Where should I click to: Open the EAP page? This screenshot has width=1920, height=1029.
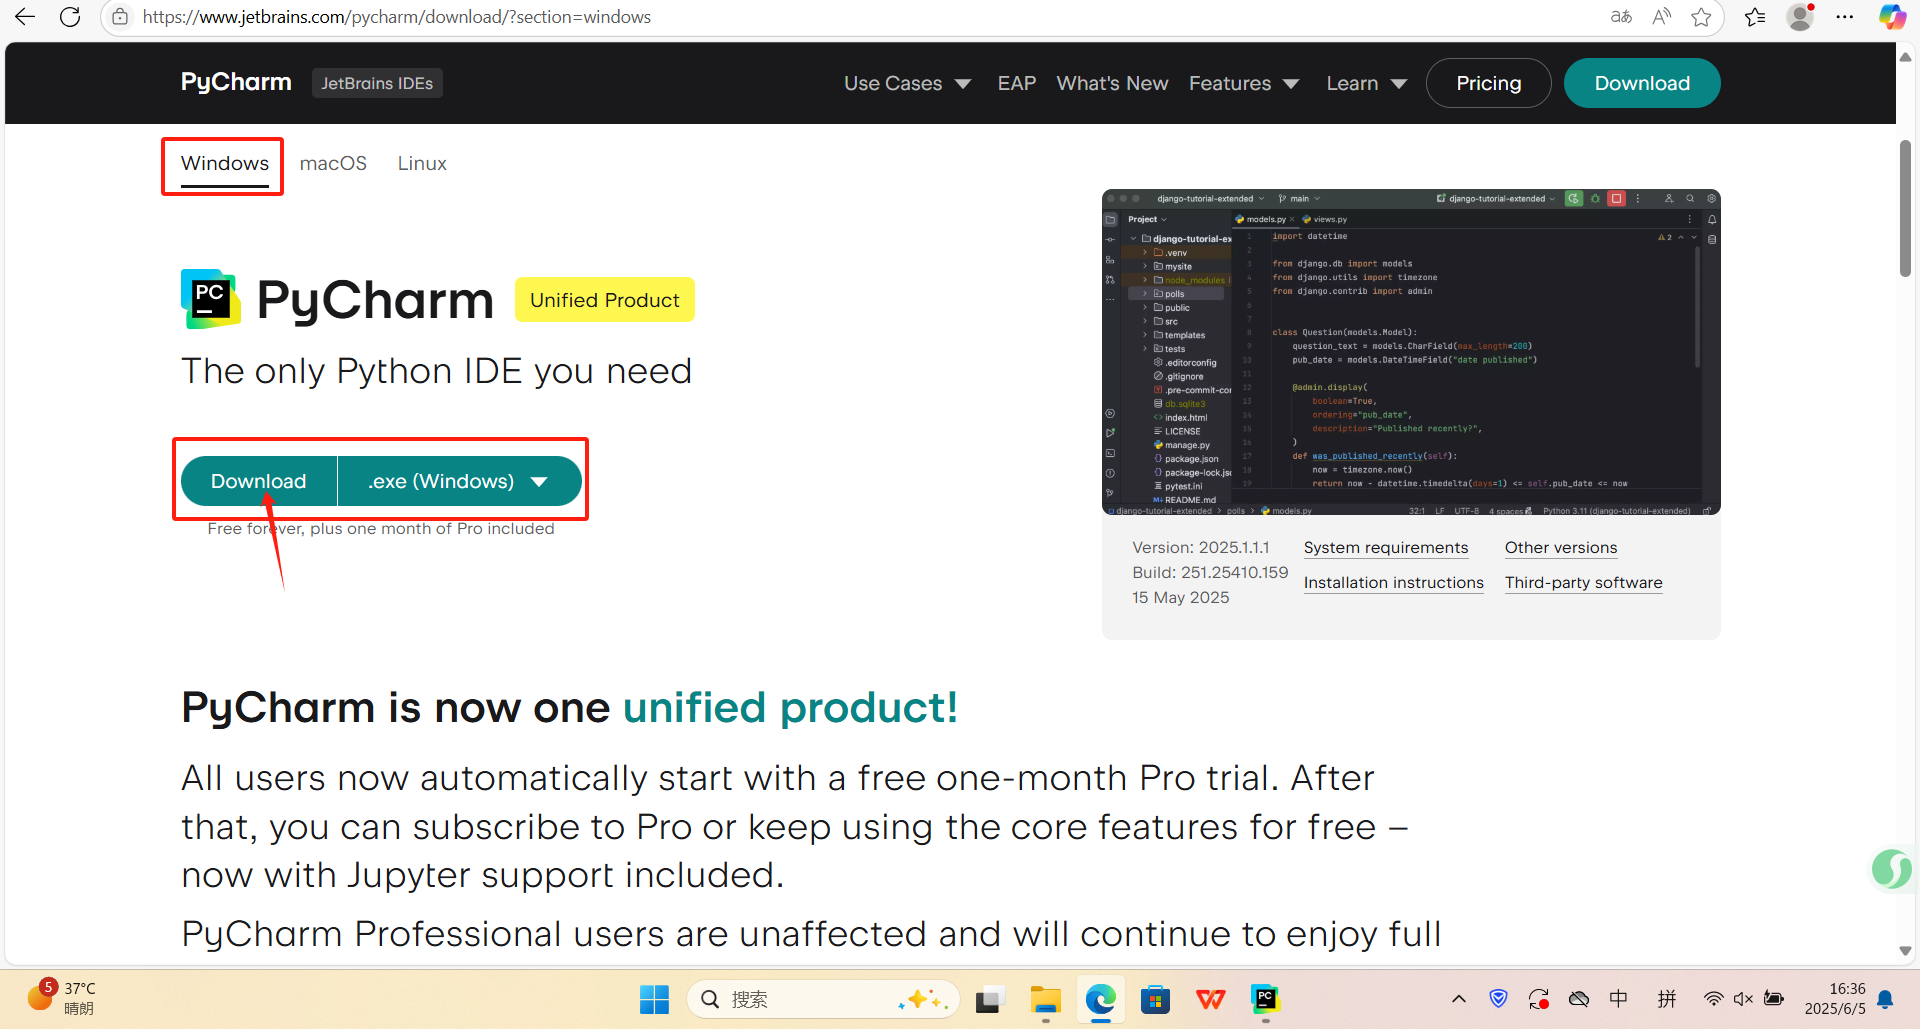coord(1017,83)
